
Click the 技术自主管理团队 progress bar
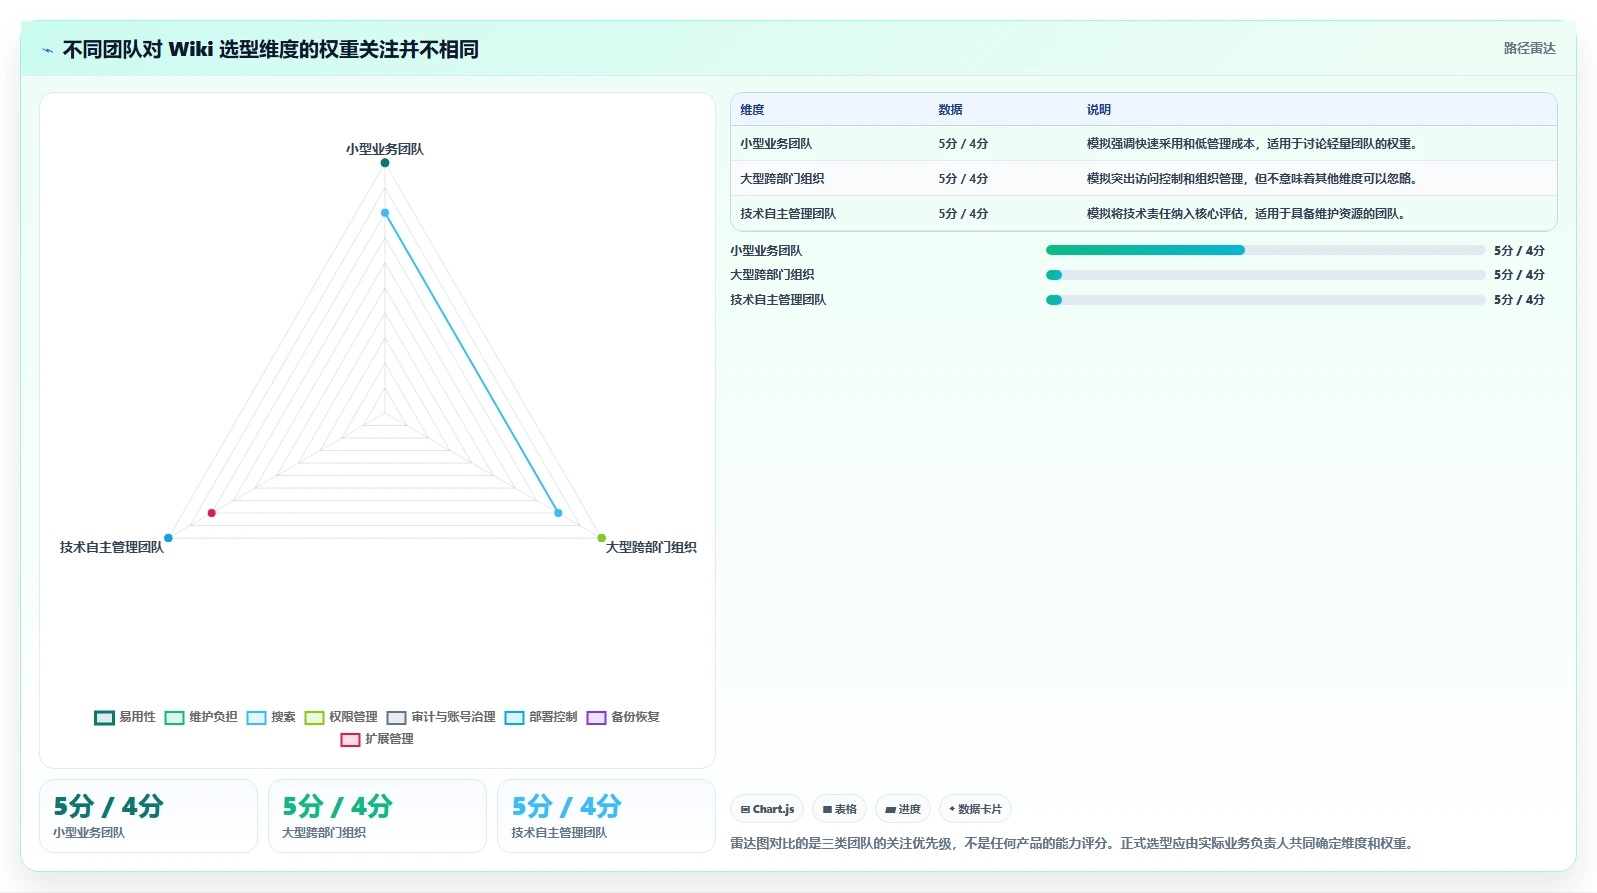[x=1265, y=300]
